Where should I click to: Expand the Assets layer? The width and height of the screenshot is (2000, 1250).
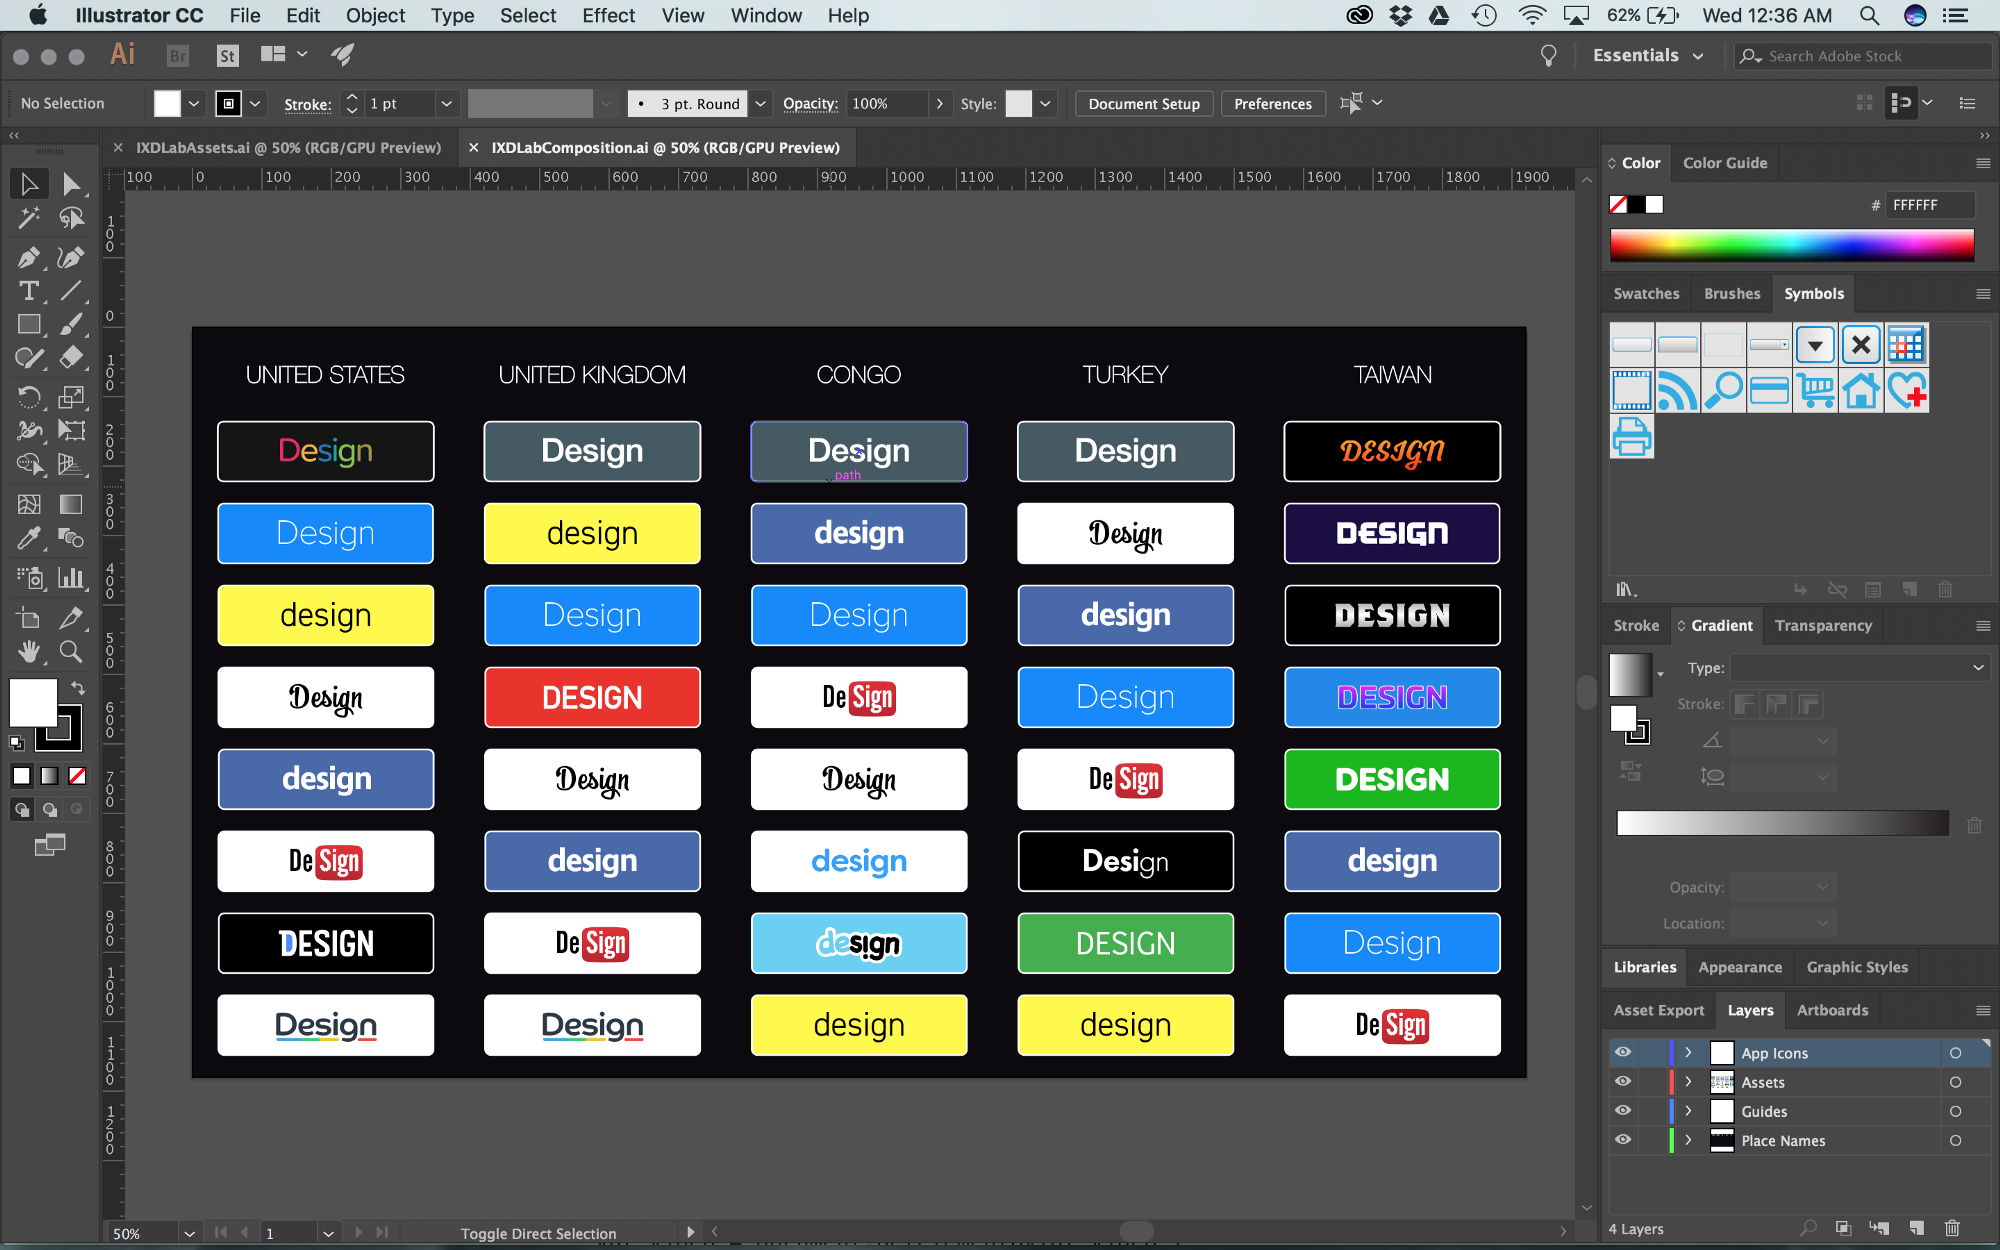pos(1688,1082)
